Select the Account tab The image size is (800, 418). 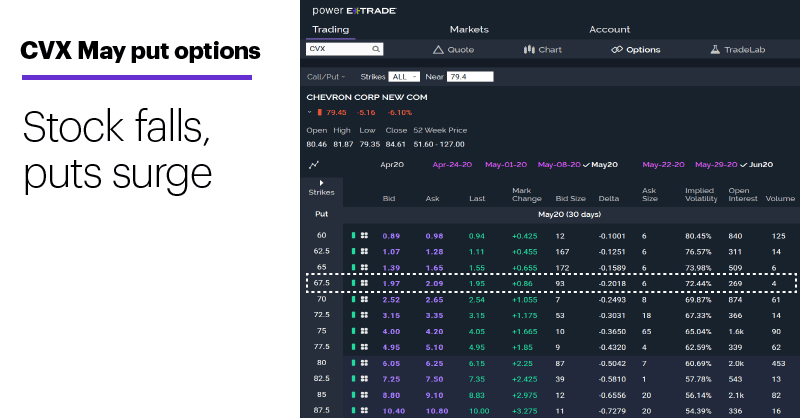pyautogui.click(x=610, y=30)
